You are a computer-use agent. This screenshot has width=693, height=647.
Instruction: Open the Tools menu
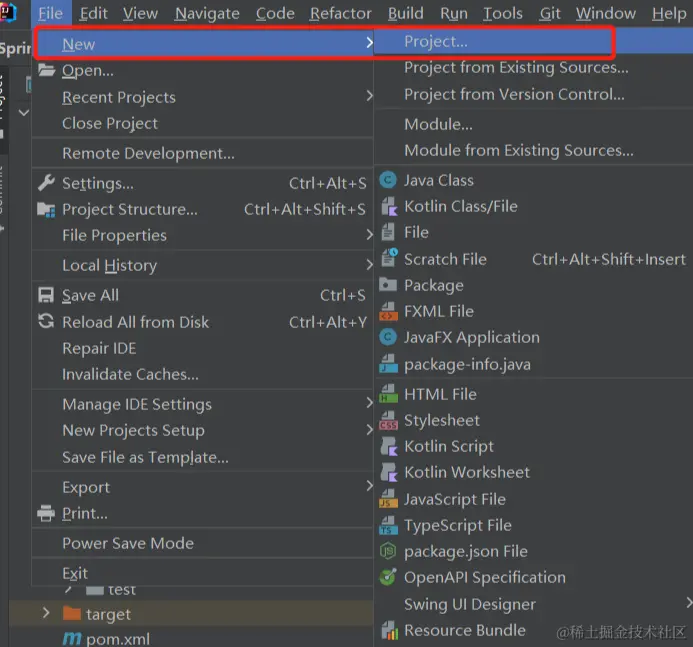coord(503,14)
